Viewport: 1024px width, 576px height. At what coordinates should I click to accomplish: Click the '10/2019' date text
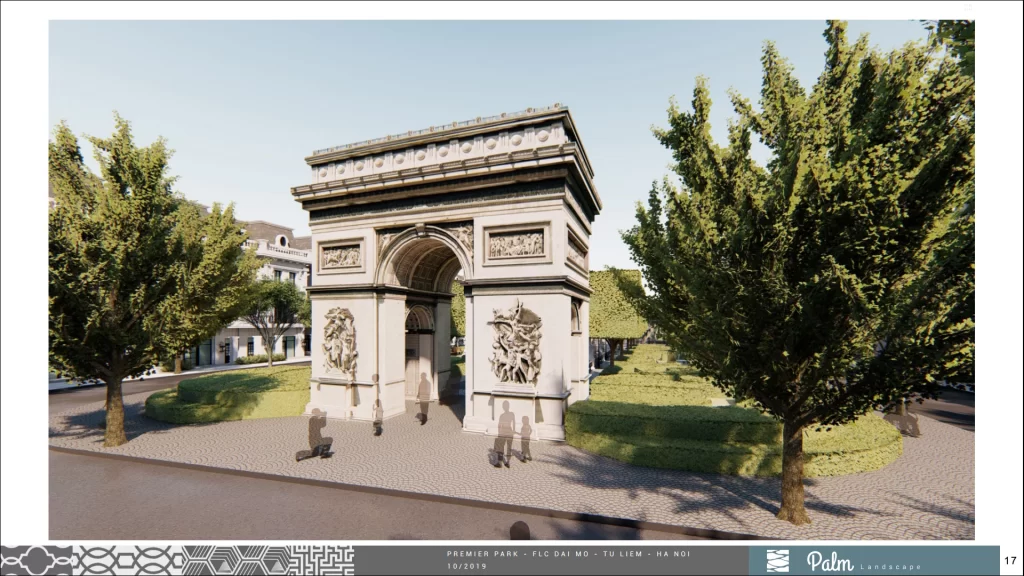(465, 566)
